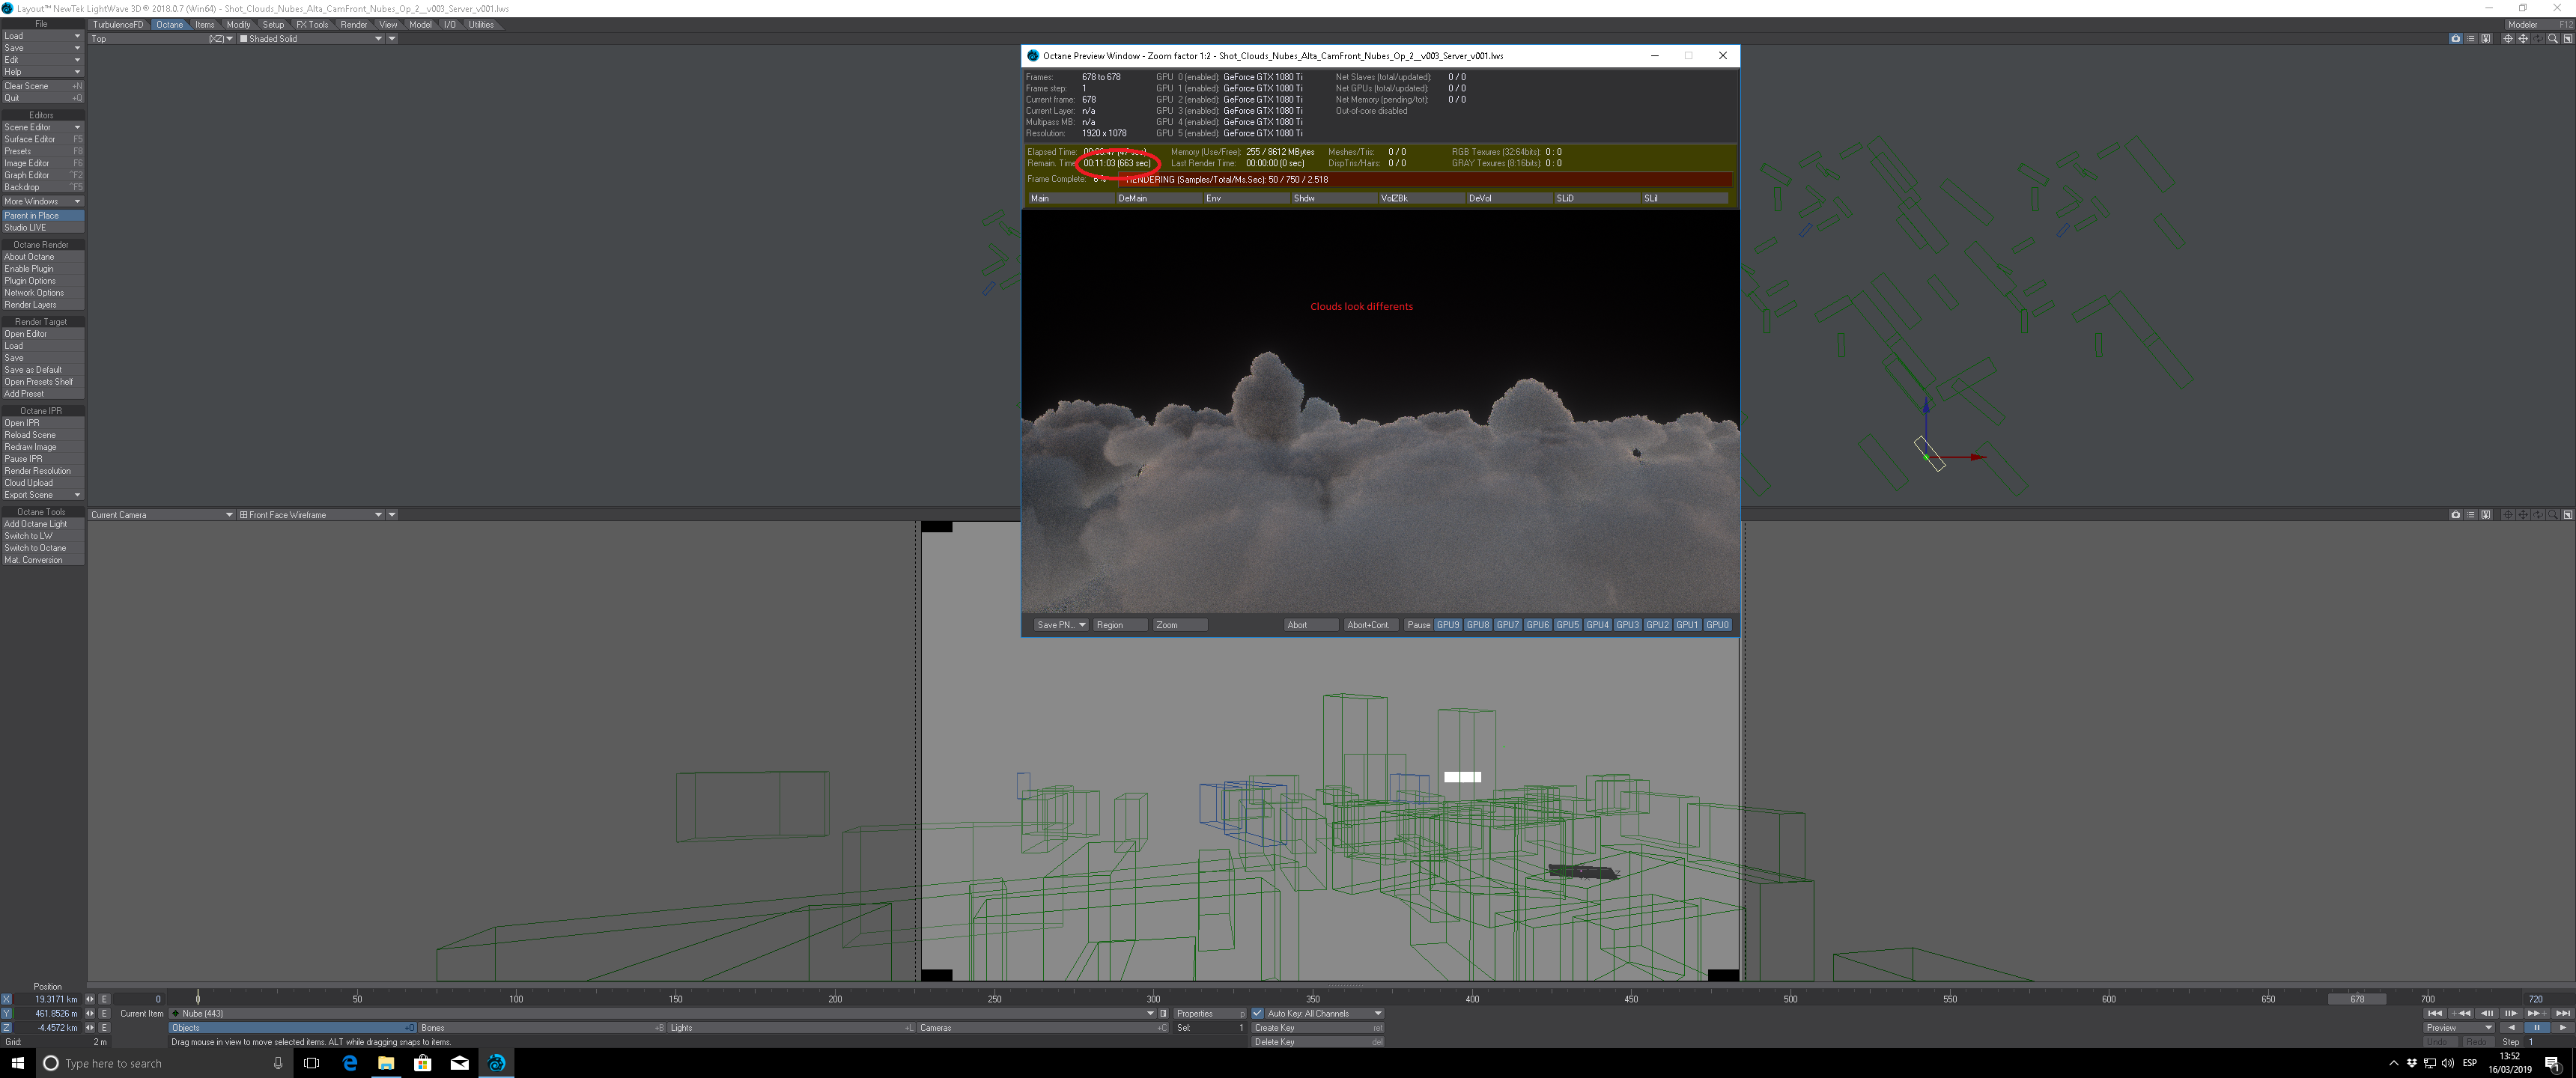Expand the Save PNG format dropdown

[1081, 625]
